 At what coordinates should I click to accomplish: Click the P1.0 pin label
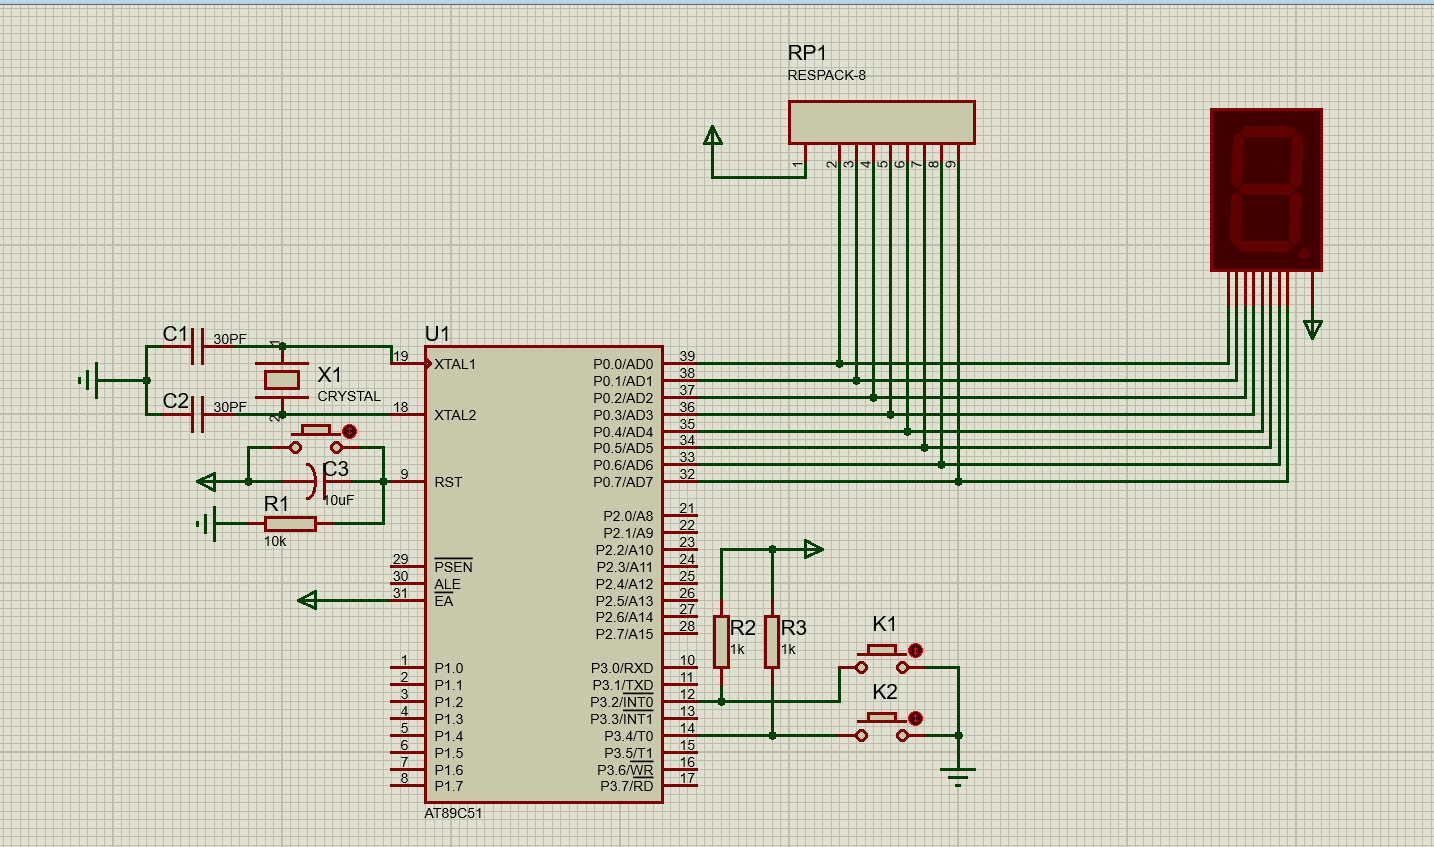pos(449,668)
